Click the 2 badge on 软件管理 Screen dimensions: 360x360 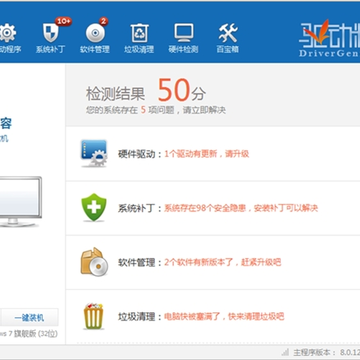(x=103, y=22)
